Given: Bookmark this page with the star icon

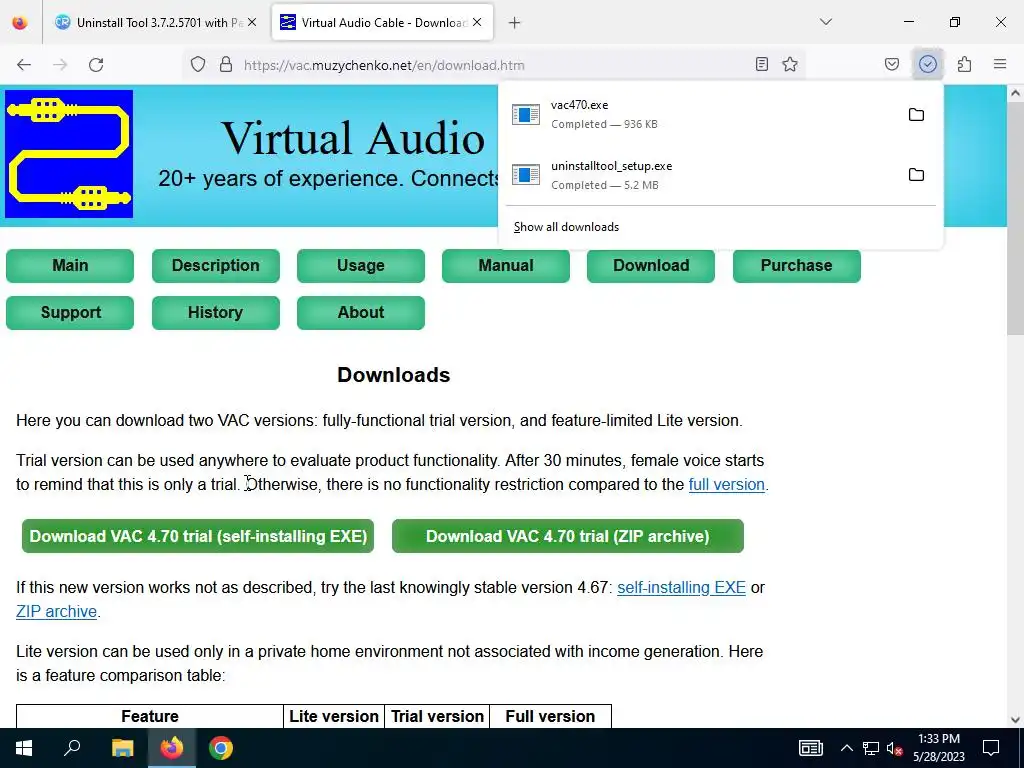Looking at the screenshot, I should coord(790,65).
